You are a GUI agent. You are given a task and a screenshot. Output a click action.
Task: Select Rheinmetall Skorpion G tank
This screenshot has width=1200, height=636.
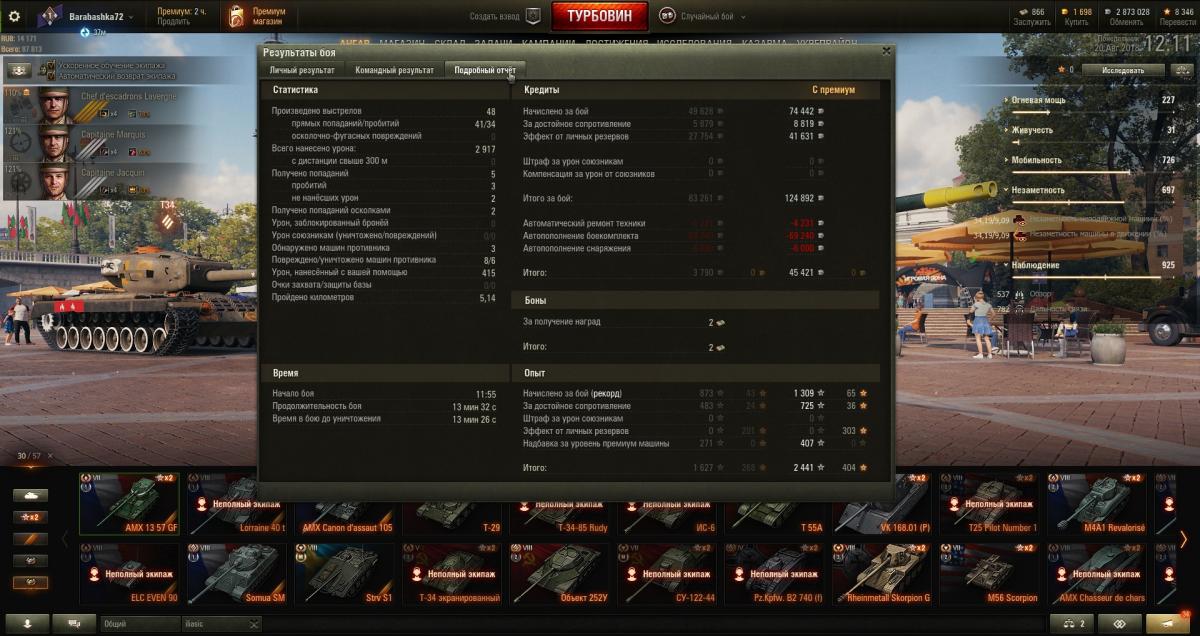(882, 574)
